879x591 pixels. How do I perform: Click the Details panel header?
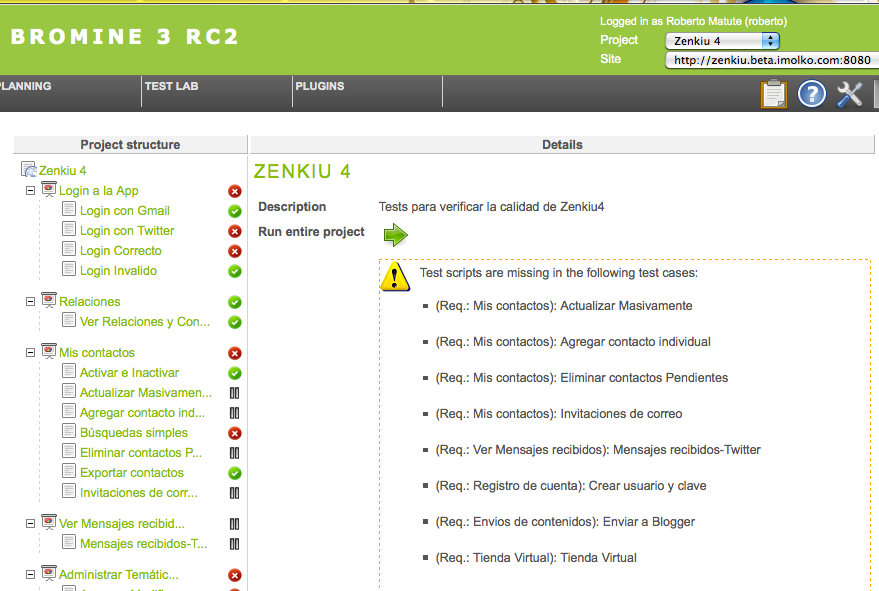tap(562, 145)
